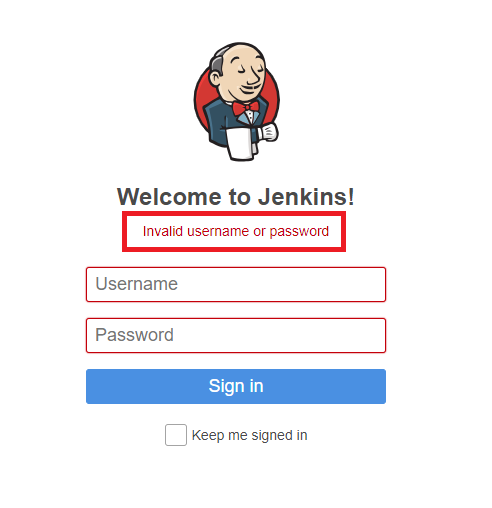
Task: Click the Jenkins butler logo
Action: point(237,102)
